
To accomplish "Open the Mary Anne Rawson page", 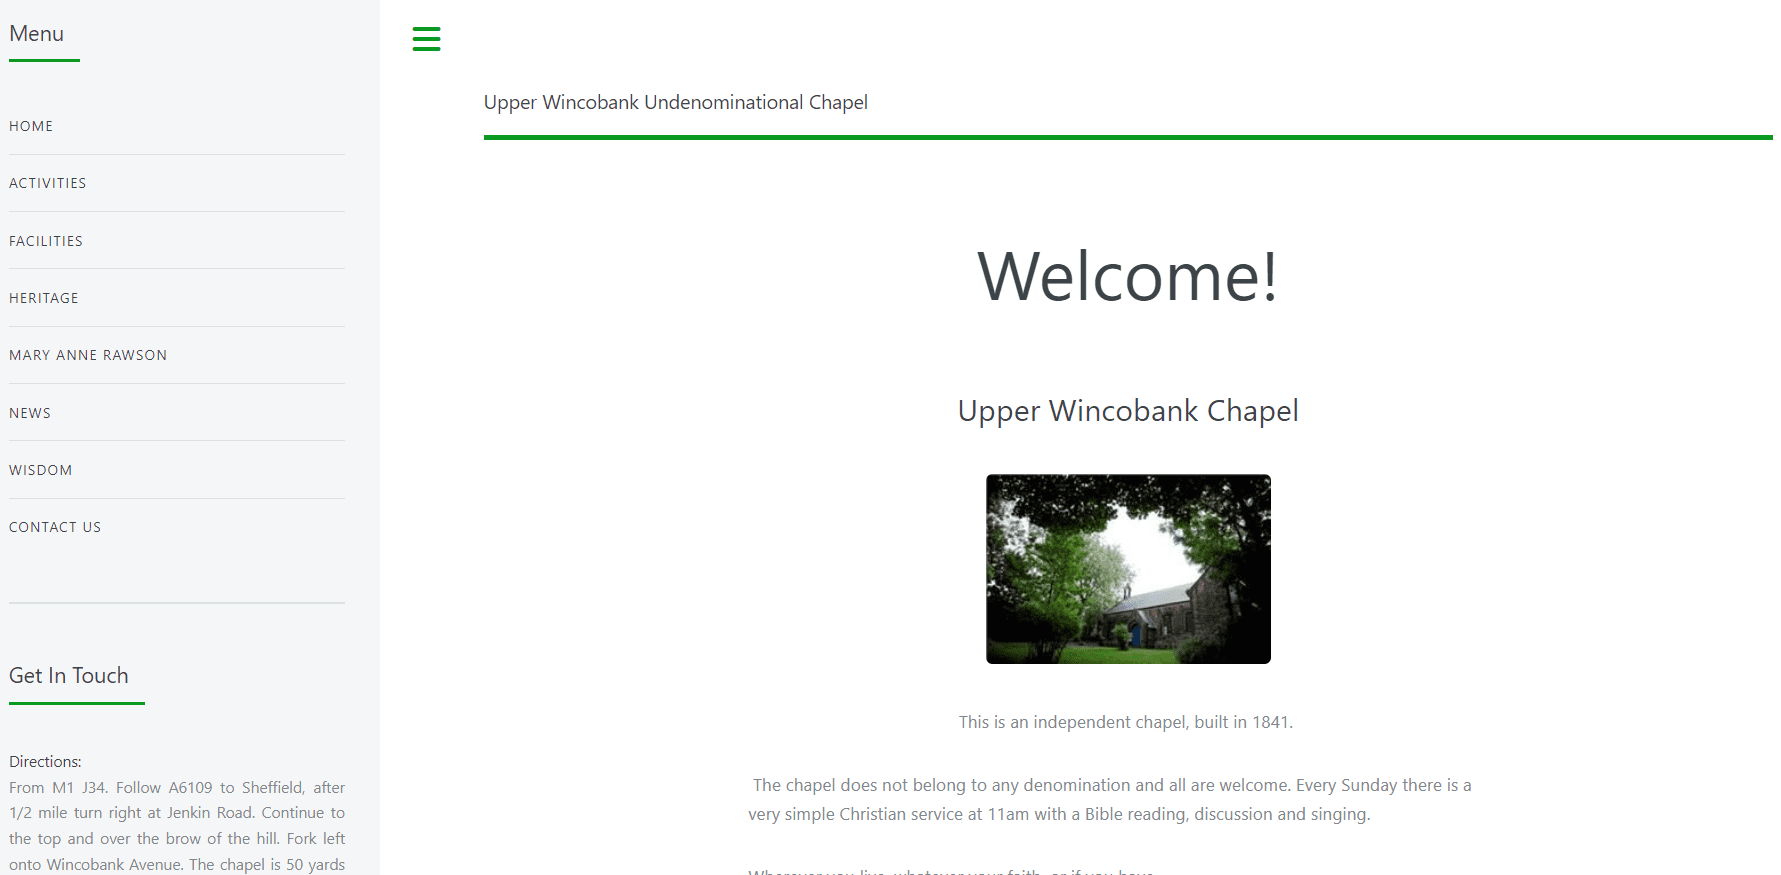I will (88, 355).
